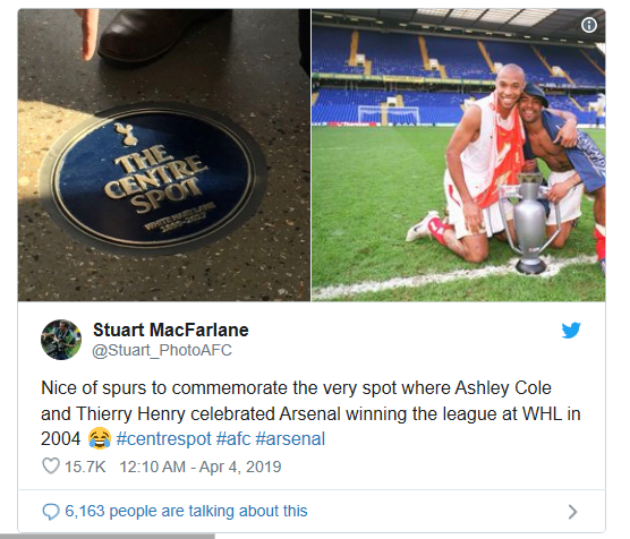The height and width of the screenshot is (539, 630).
Task: Click the info icon on the photo
Action: 589,25
